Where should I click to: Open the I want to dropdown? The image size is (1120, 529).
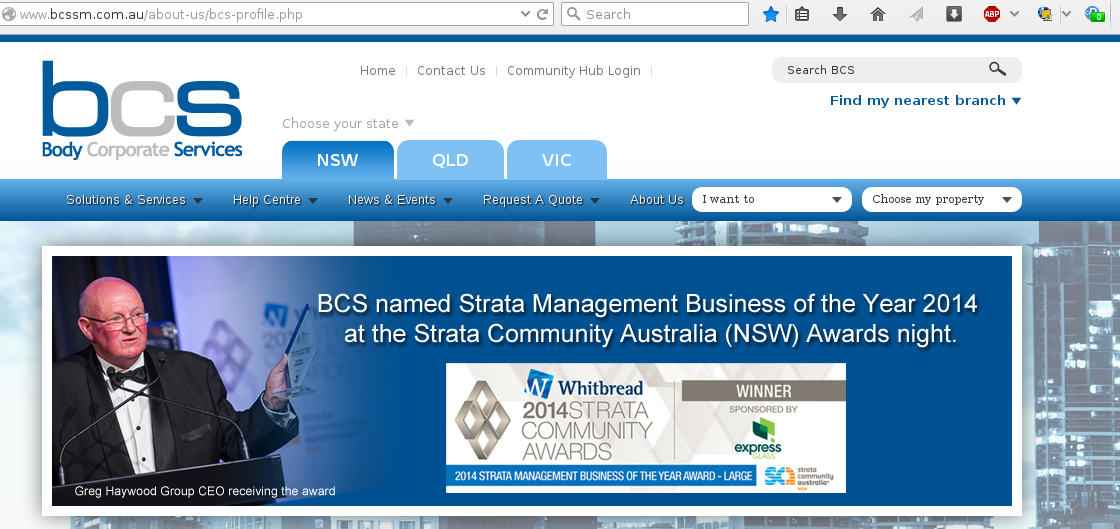[772, 200]
